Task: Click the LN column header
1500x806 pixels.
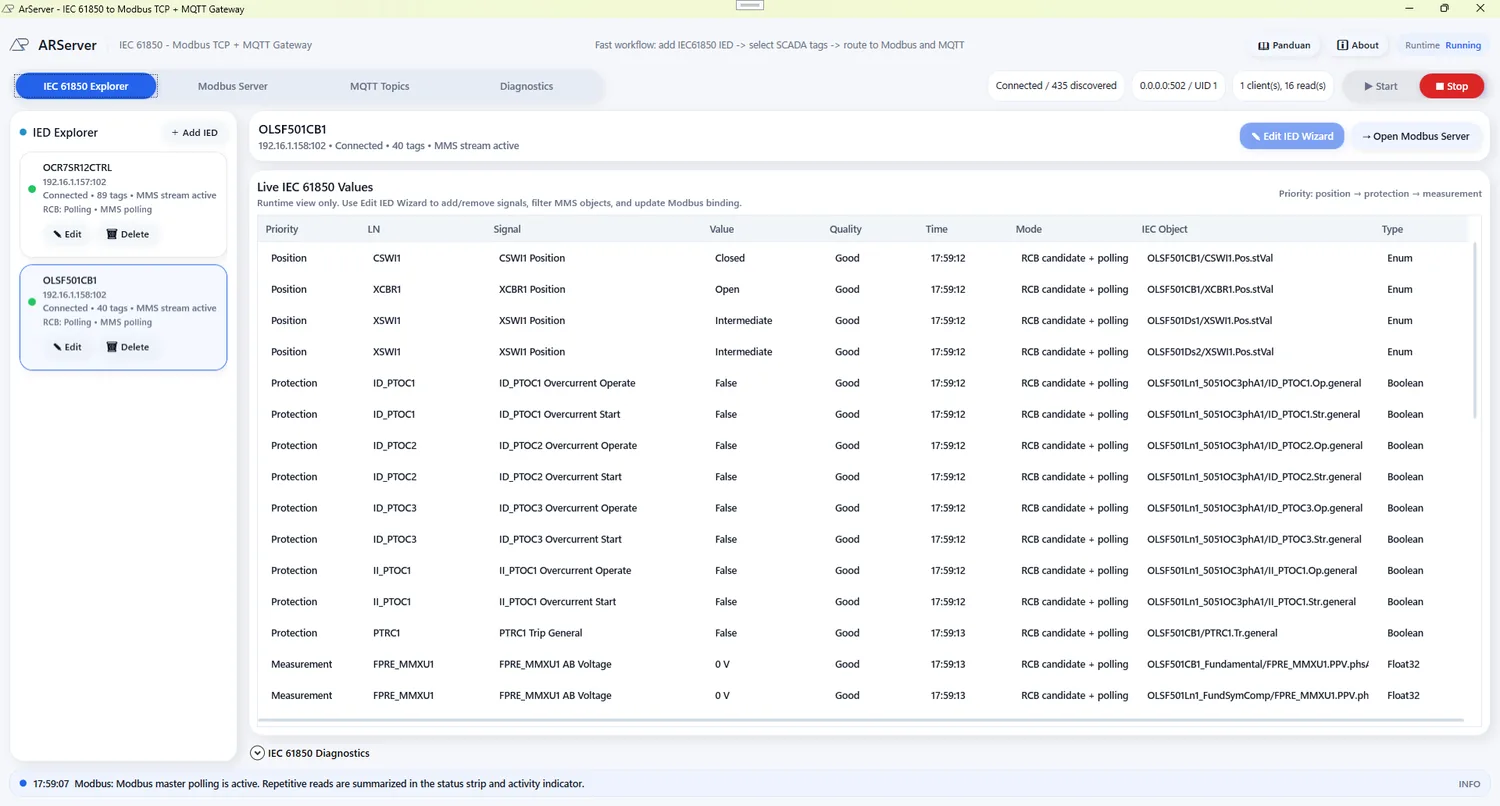Action: [x=374, y=229]
